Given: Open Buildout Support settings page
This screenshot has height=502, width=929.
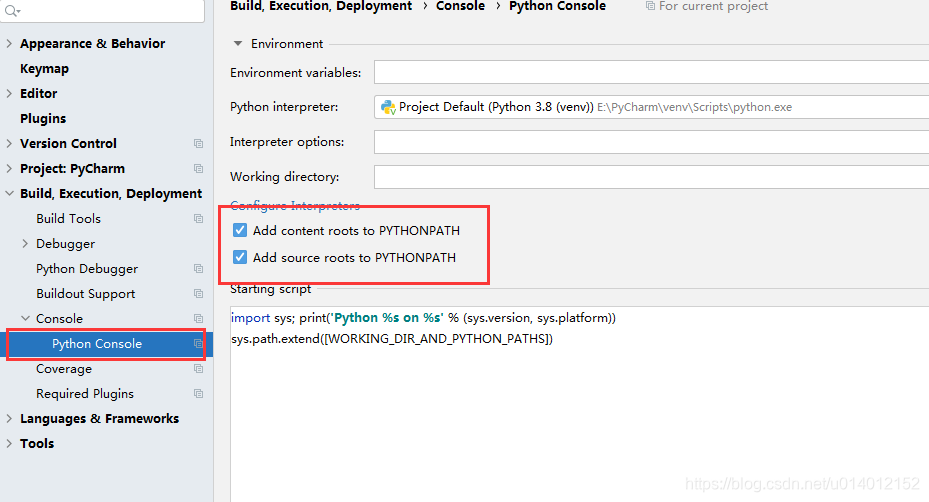Looking at the screenshot, I should [x=85, y=294].
